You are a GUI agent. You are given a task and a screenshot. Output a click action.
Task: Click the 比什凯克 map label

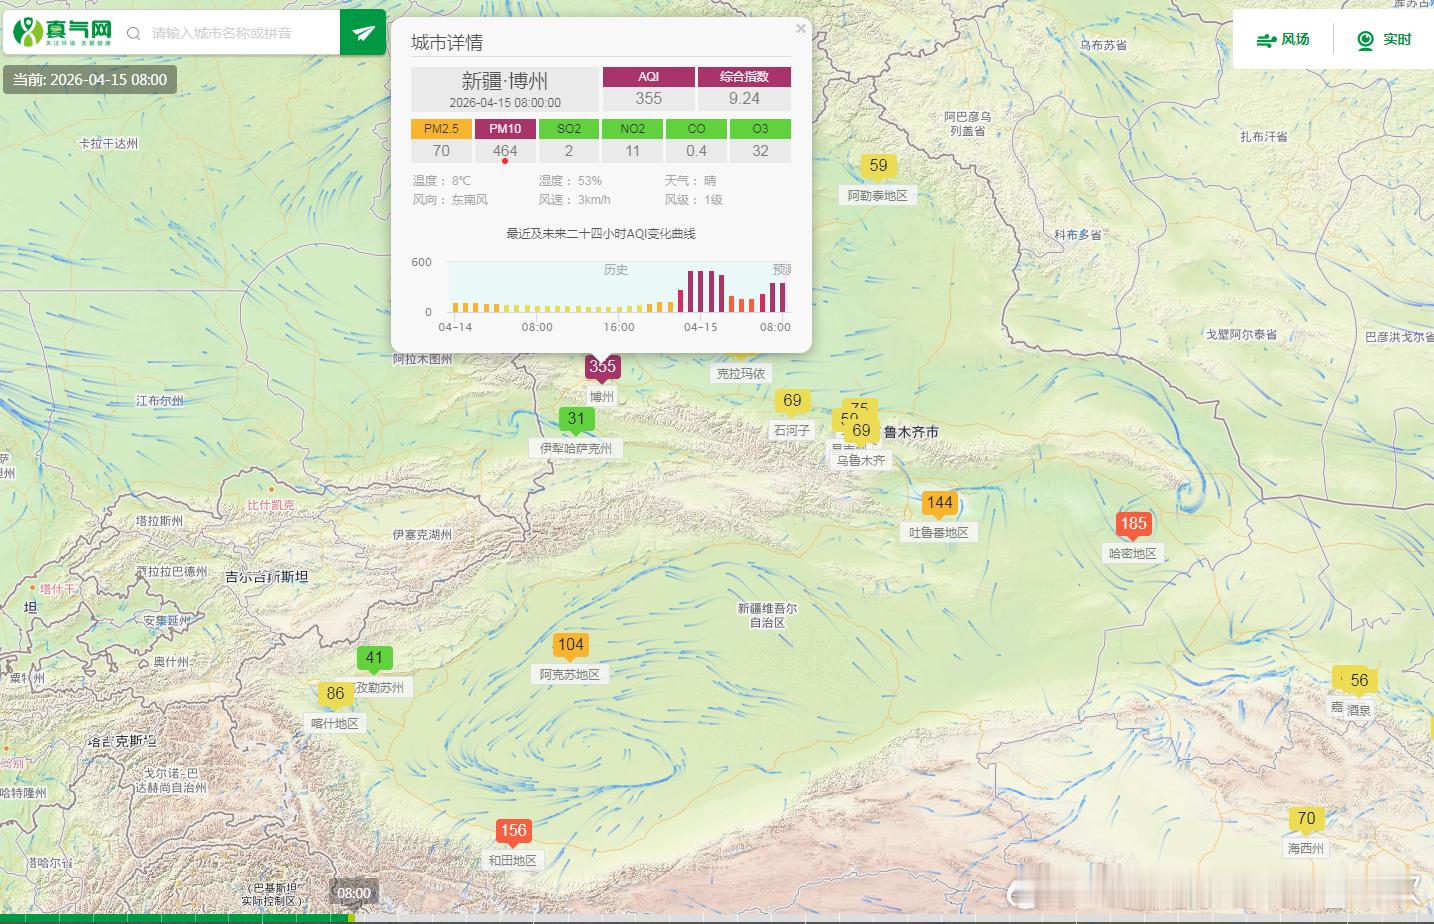[x=271, y=505]
